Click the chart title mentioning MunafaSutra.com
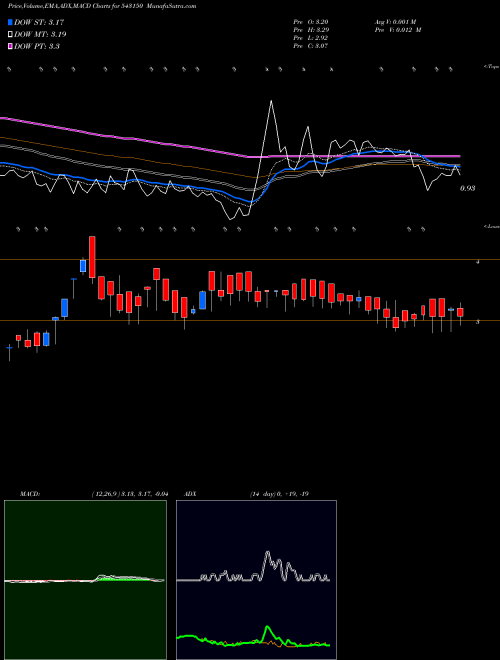Screen dimensions: 500x660 (102, 6)
